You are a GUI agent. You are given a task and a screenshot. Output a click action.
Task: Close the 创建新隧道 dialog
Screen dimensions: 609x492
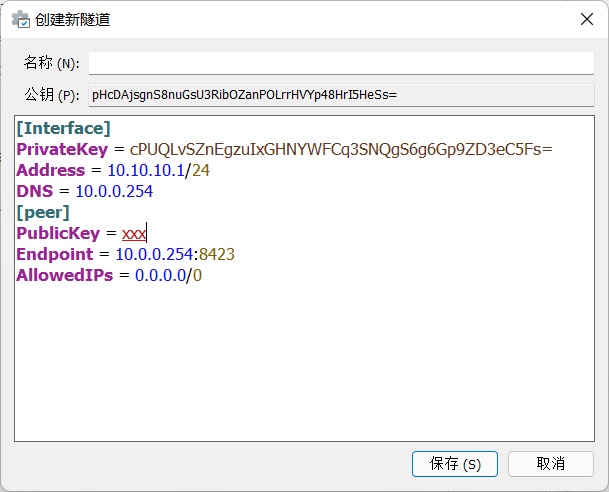tap(585, 18)
